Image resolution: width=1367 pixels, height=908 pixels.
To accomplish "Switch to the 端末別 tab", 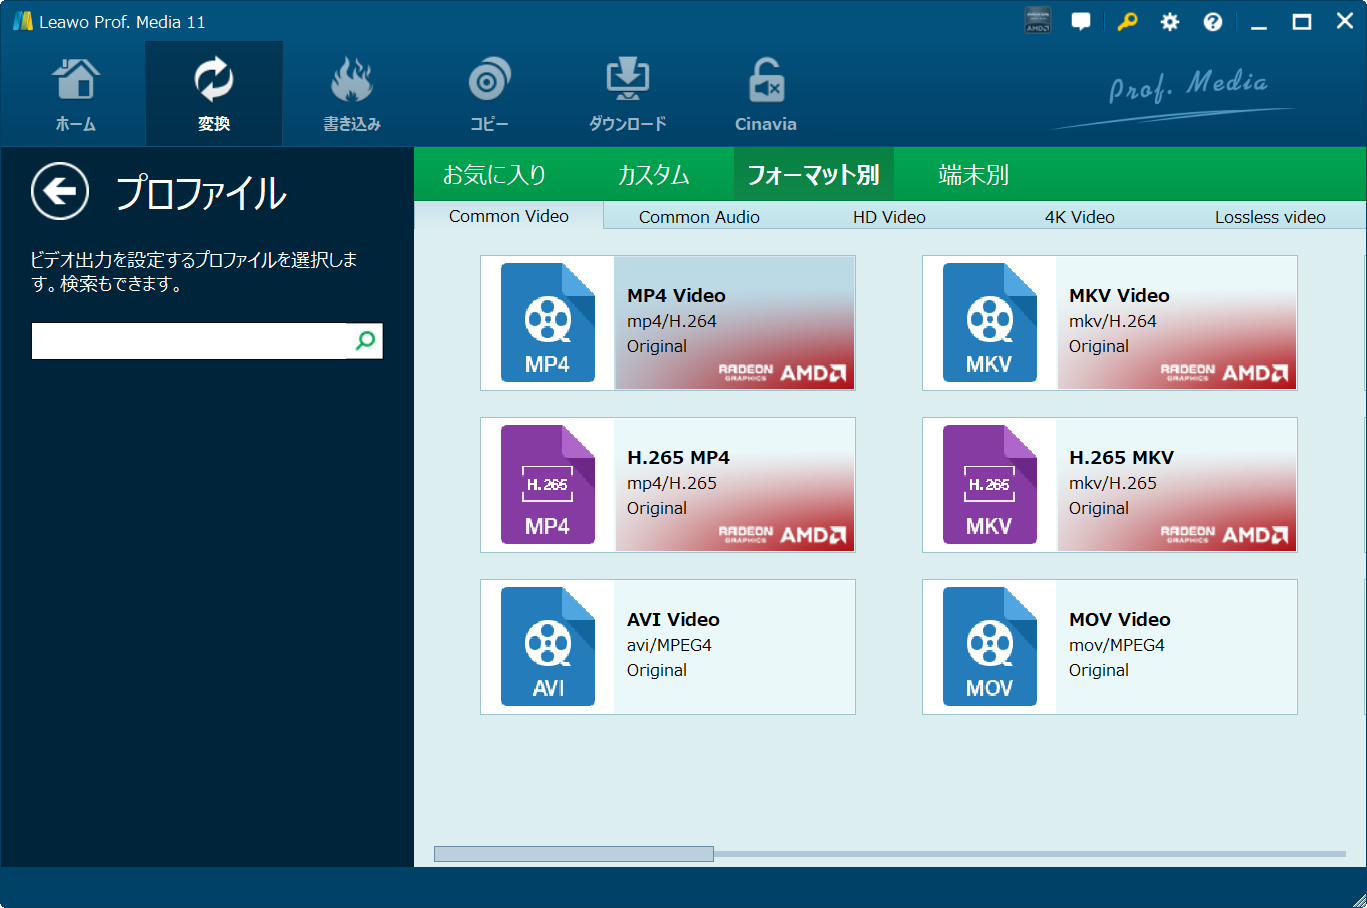I will (x=973, y=175).
